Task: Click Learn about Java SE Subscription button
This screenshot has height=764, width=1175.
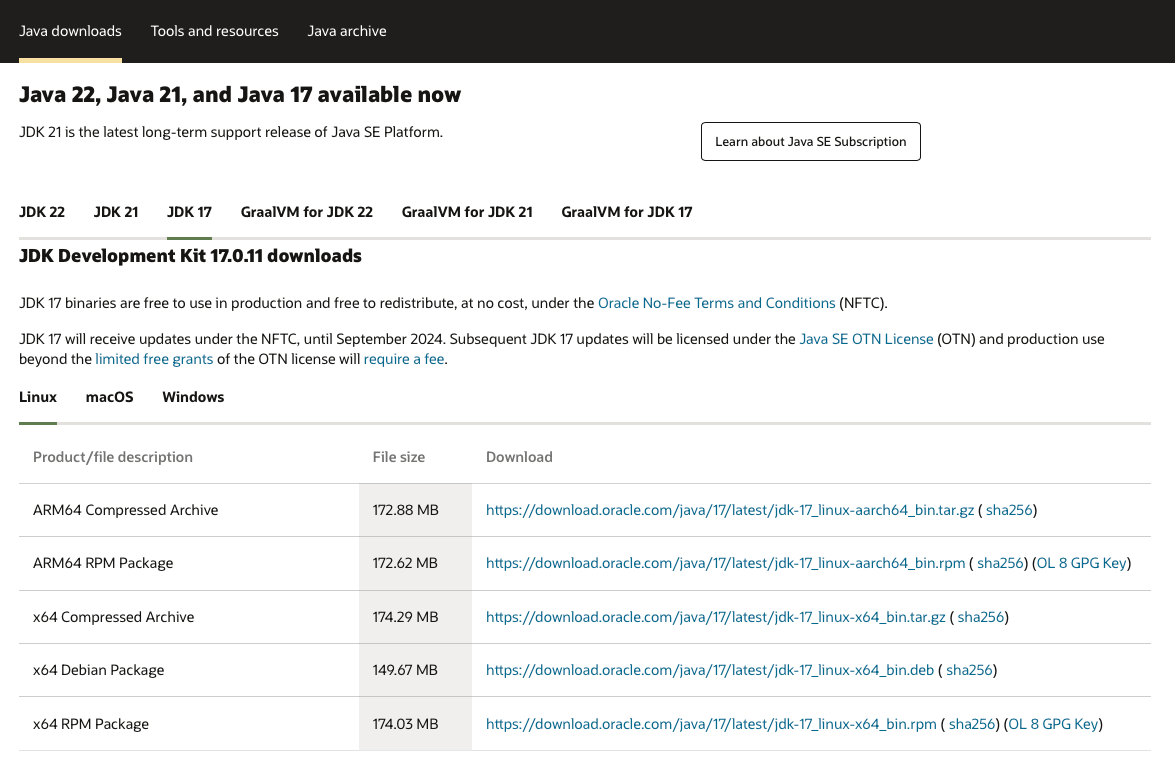Action: coord(811,142)
